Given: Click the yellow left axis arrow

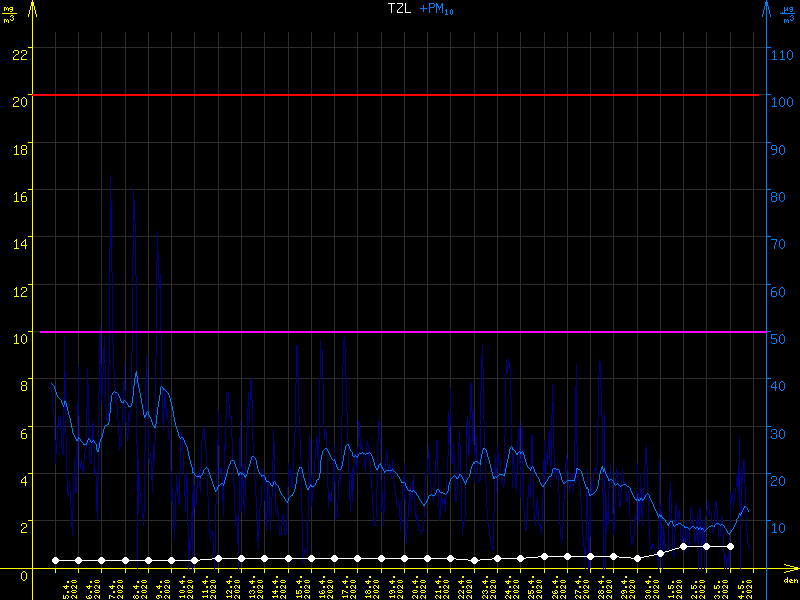Looking at the screenshot, I should click(x=34, y=10).
